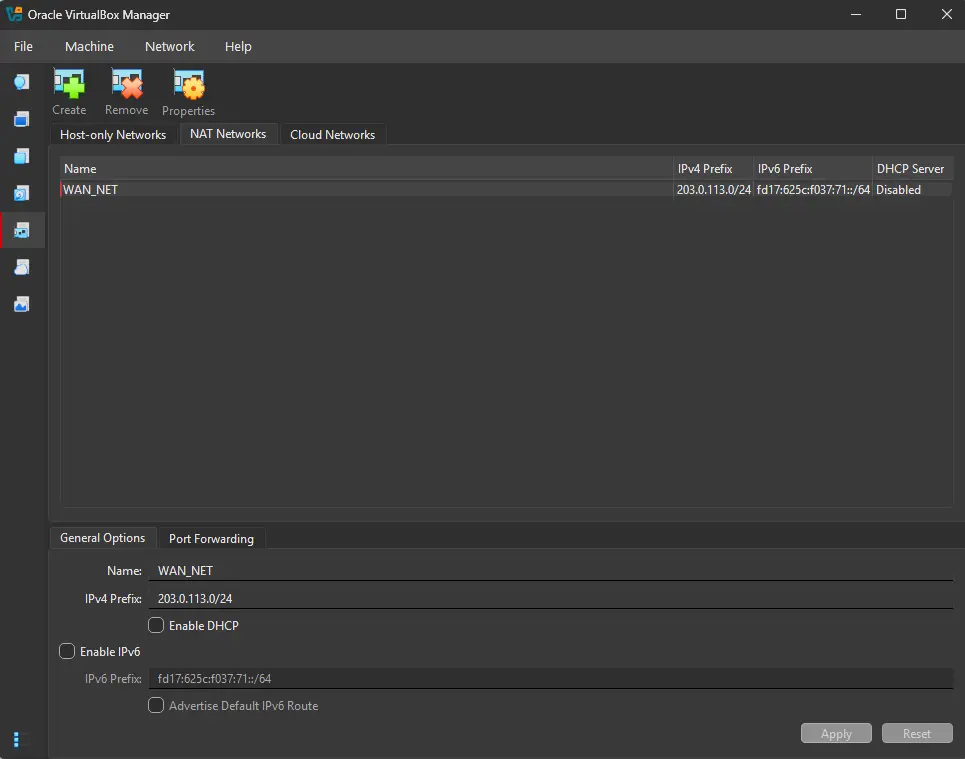Create a new NAT network
The width and height of the screenshot is (965, 759).
(69, 92)
